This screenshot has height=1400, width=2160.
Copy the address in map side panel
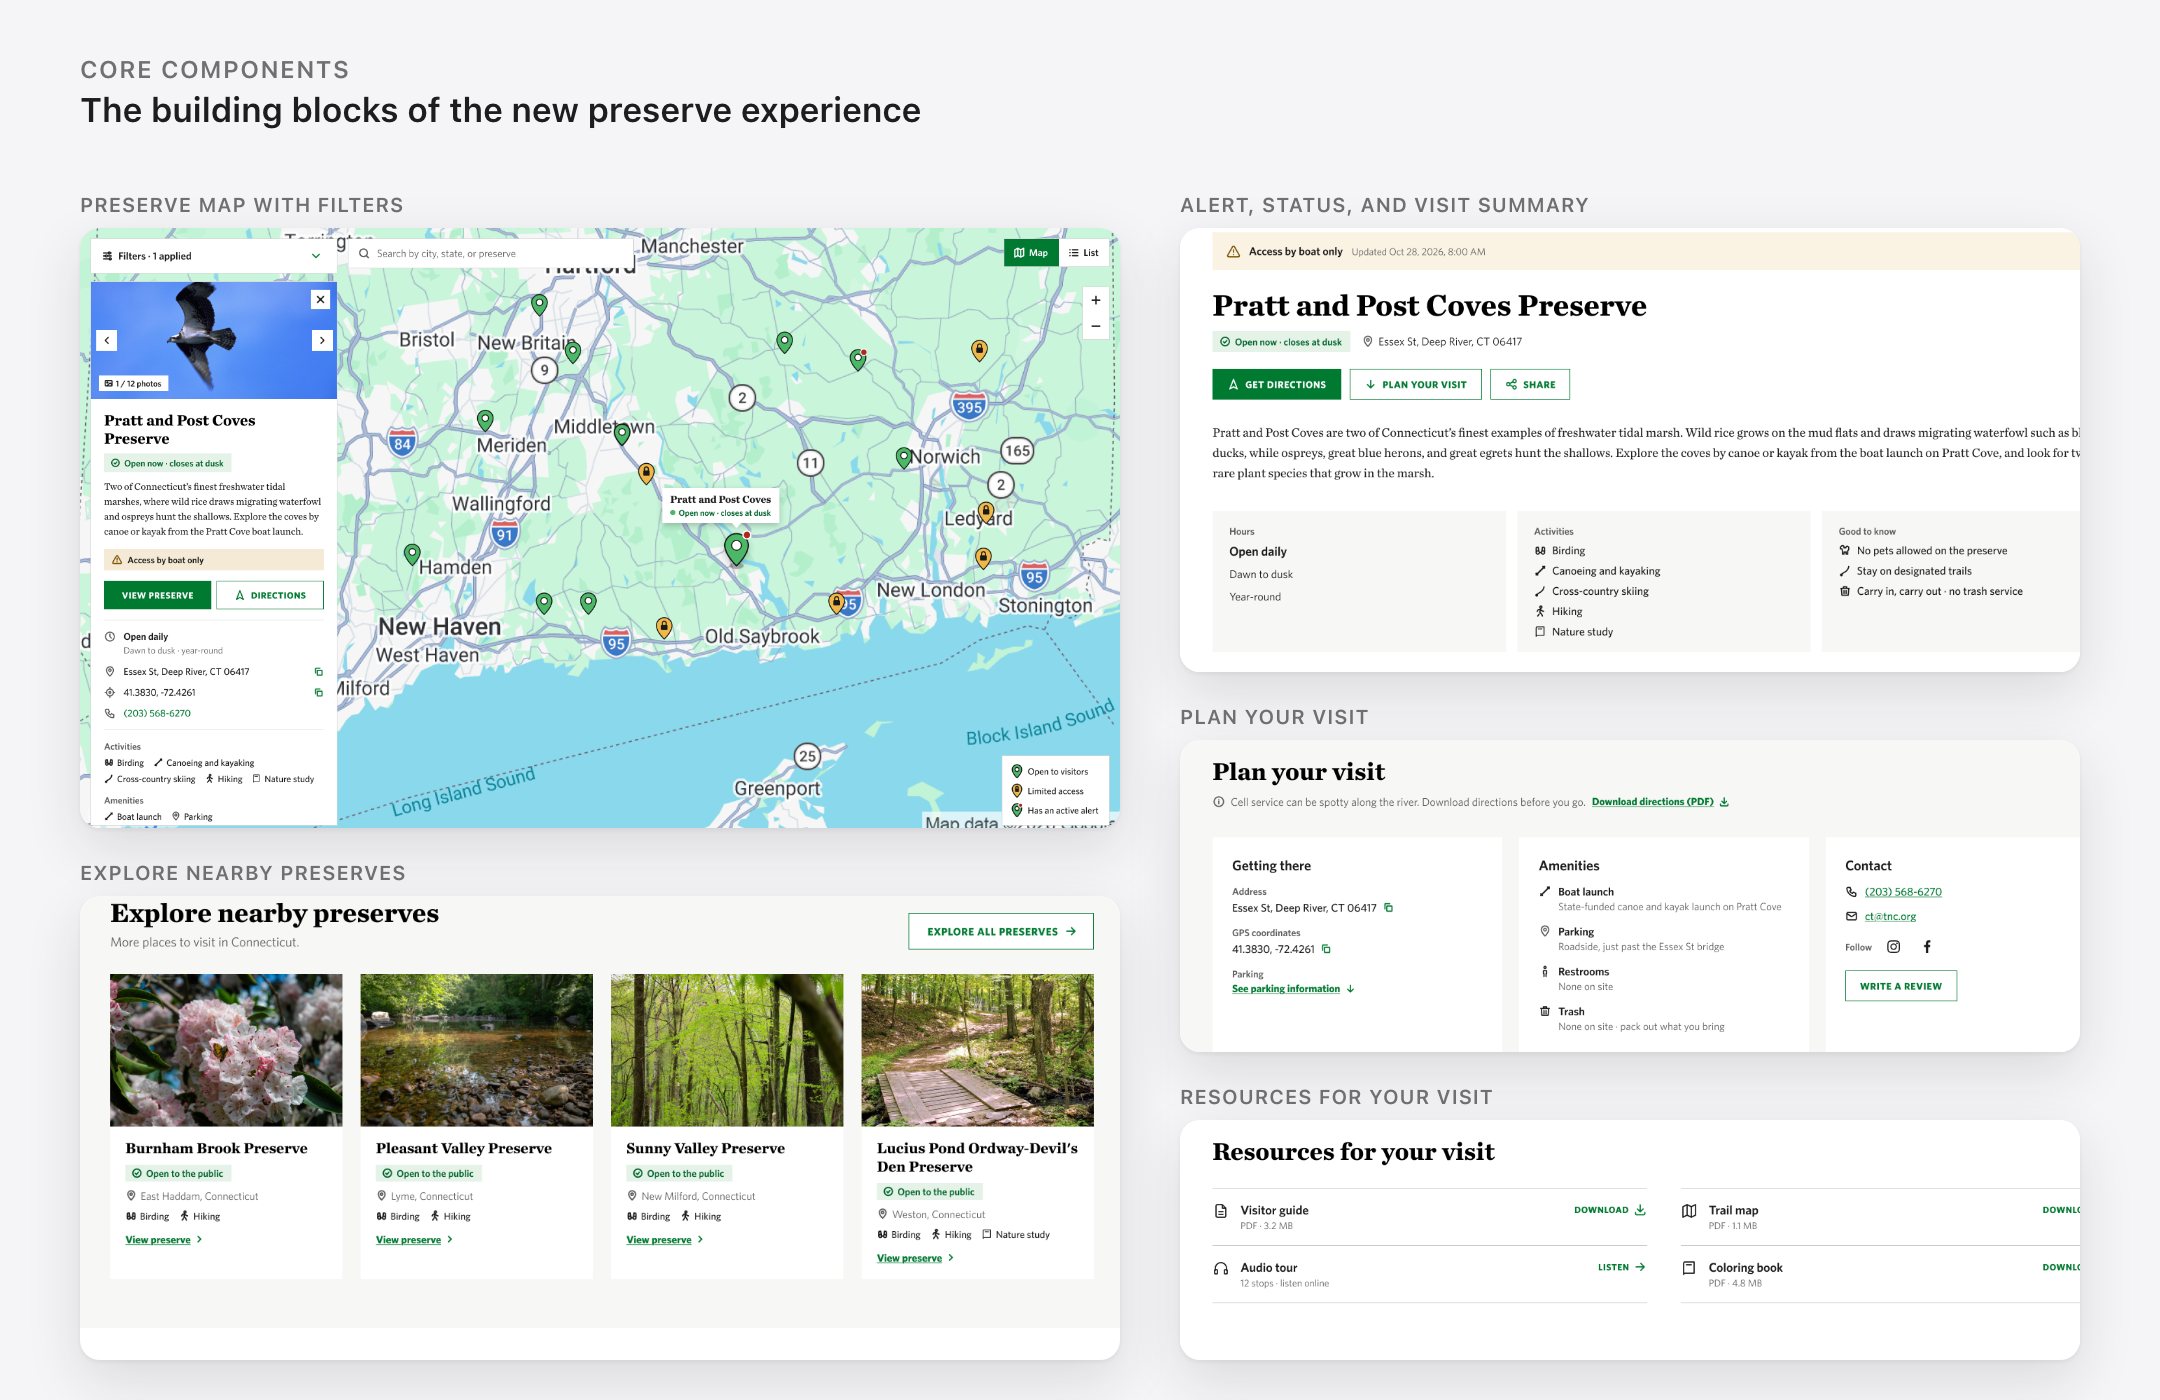(319, 672)
